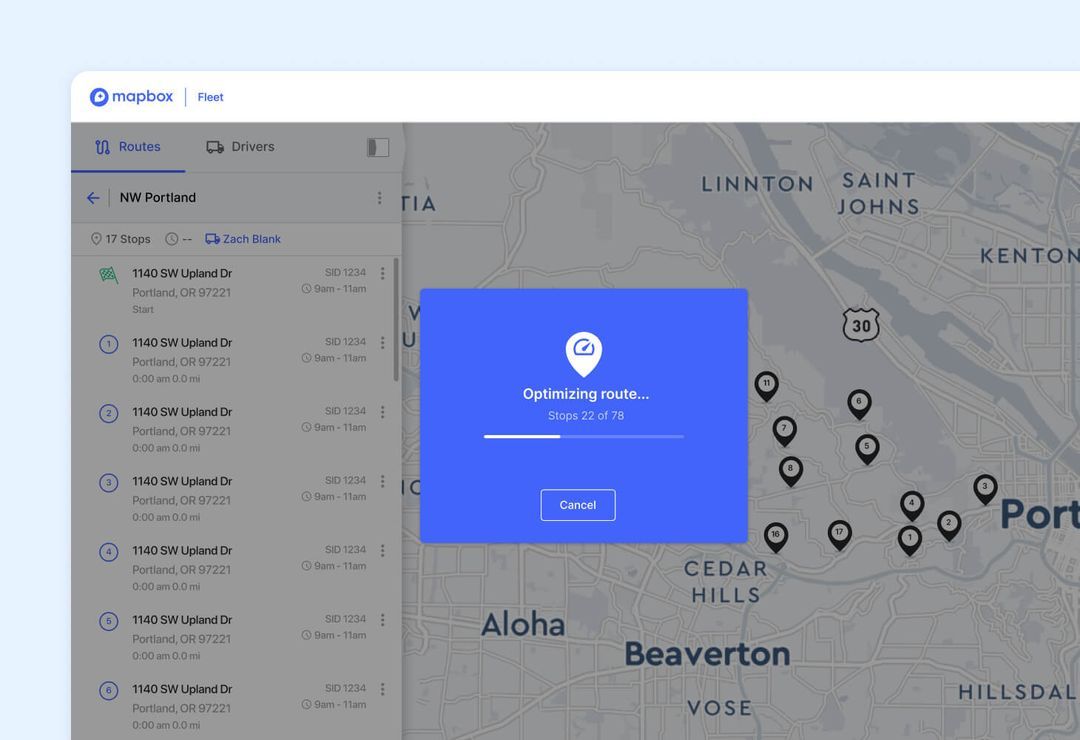Click the pin icon next to 17 Stops
The image size is (1080, 740).
coord(95,238)
